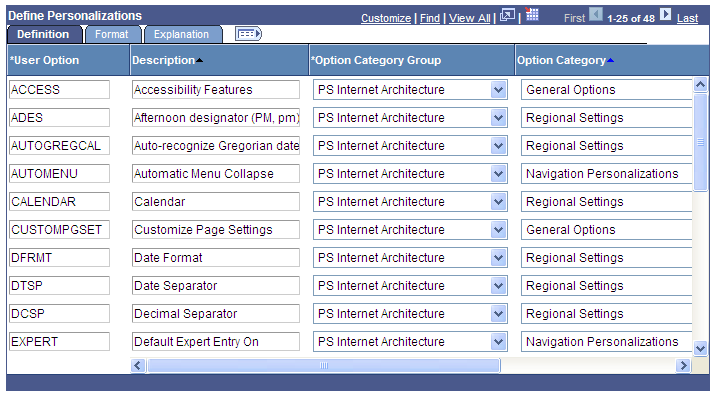Click vertical scrollbar down arrow
716x397 pixels.
click(700, 349)
